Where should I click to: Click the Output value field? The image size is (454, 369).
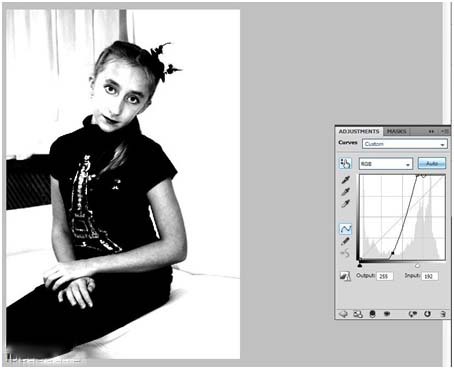tap(384, 276)
